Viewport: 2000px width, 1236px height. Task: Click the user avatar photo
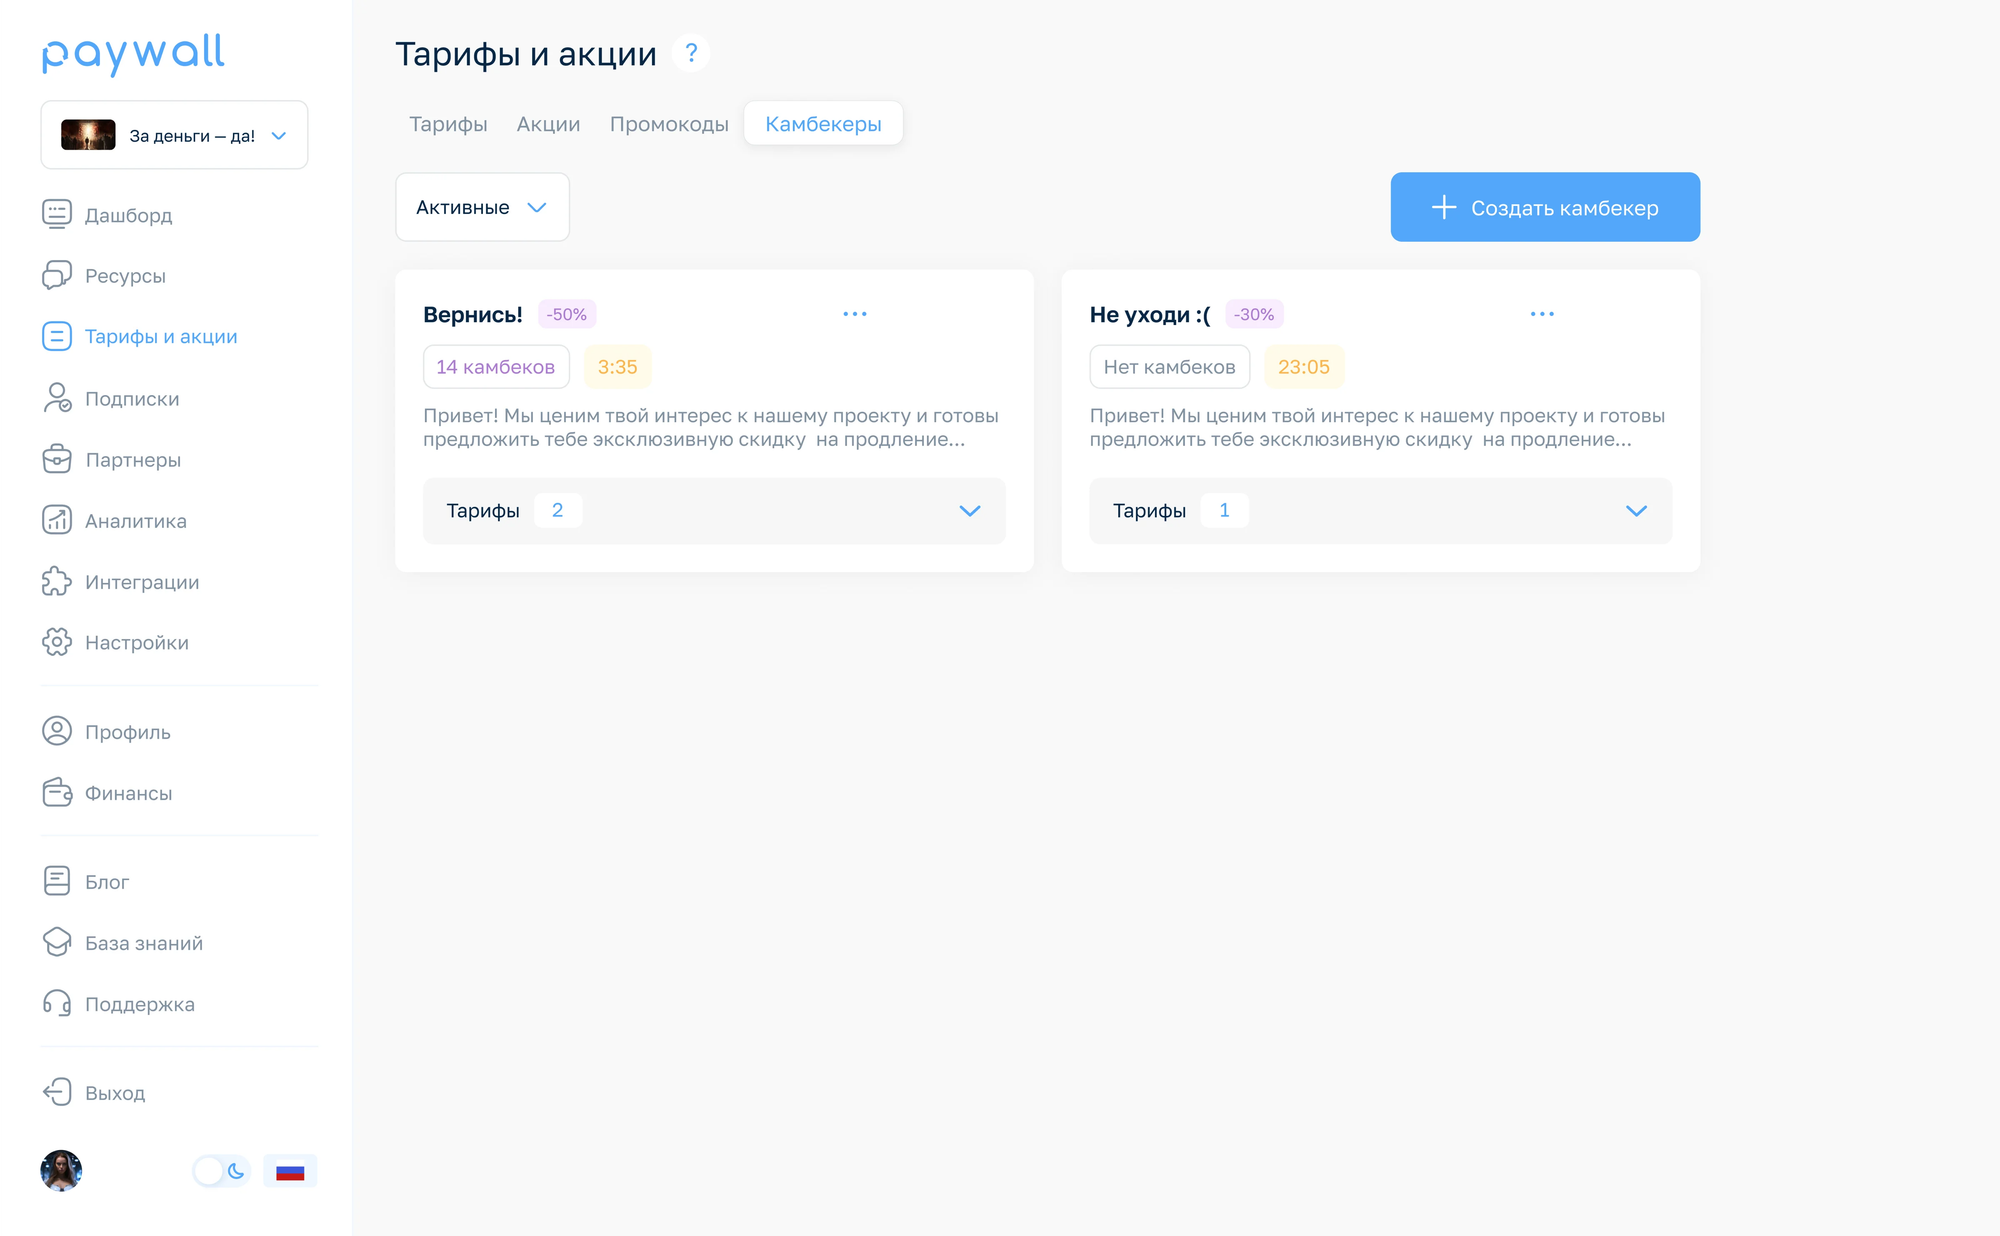click(61, 1171)
